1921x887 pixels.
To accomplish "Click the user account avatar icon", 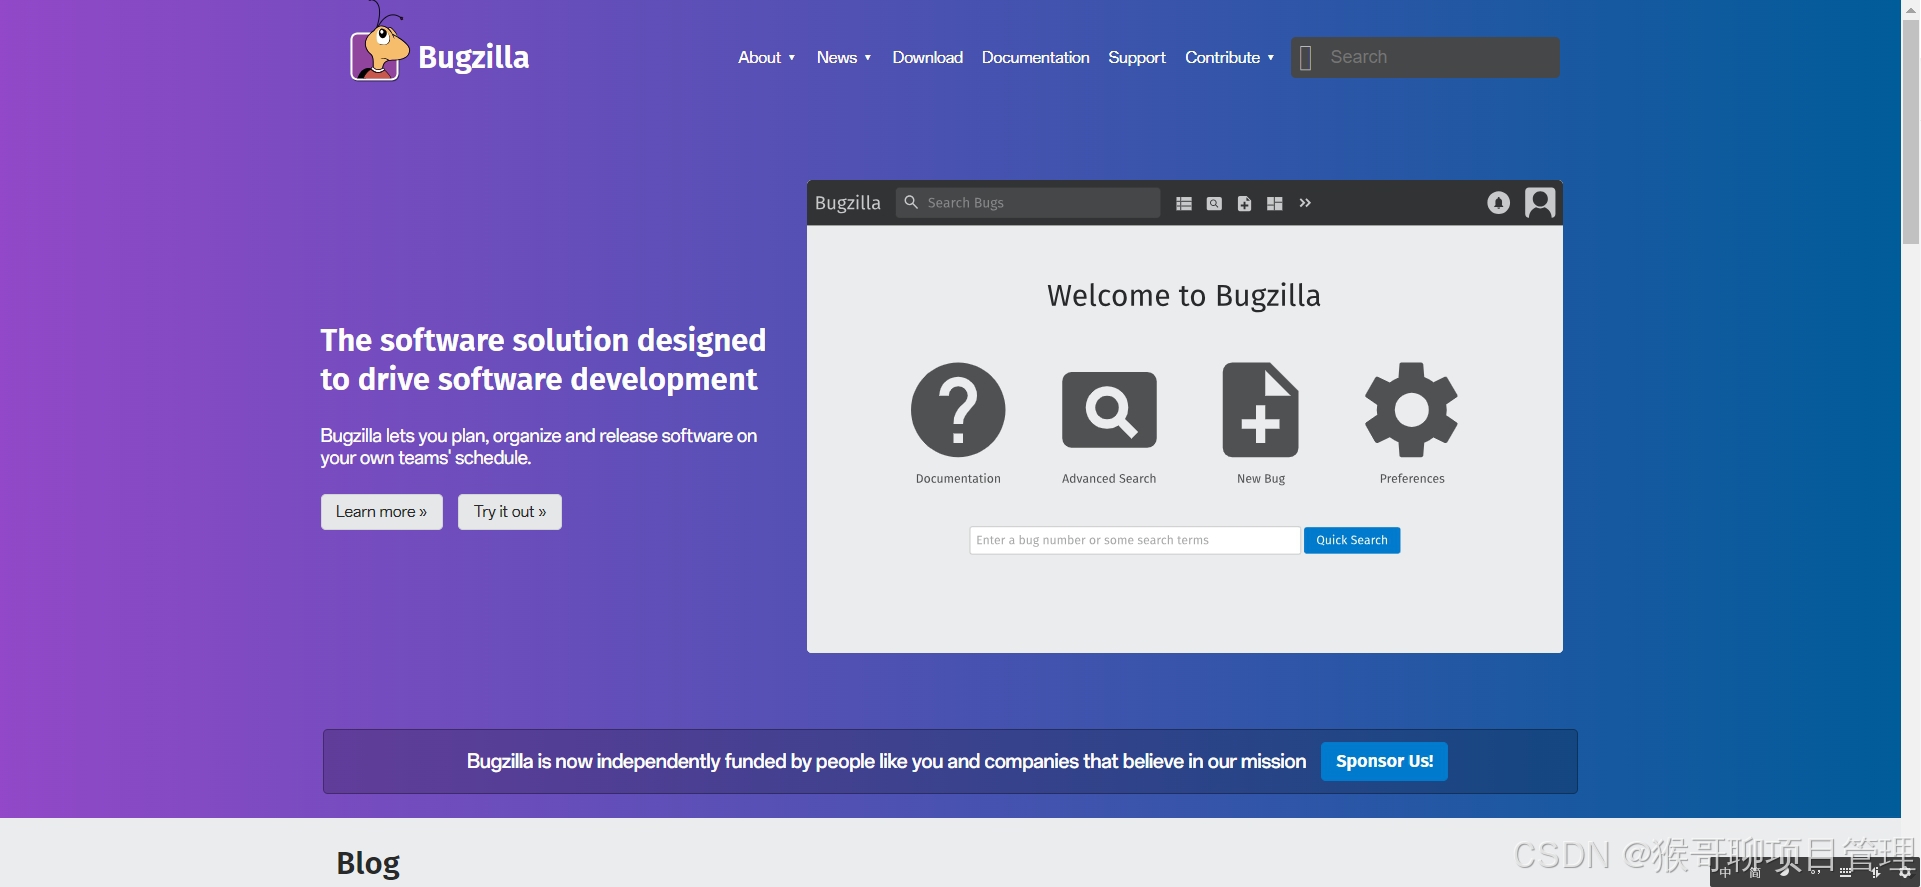I will [x=1540, y=203].
